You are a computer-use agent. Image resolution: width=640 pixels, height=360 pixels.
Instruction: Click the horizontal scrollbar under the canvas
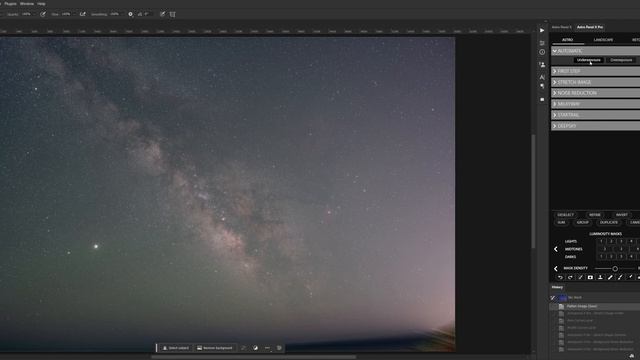(x=253, y=357)
